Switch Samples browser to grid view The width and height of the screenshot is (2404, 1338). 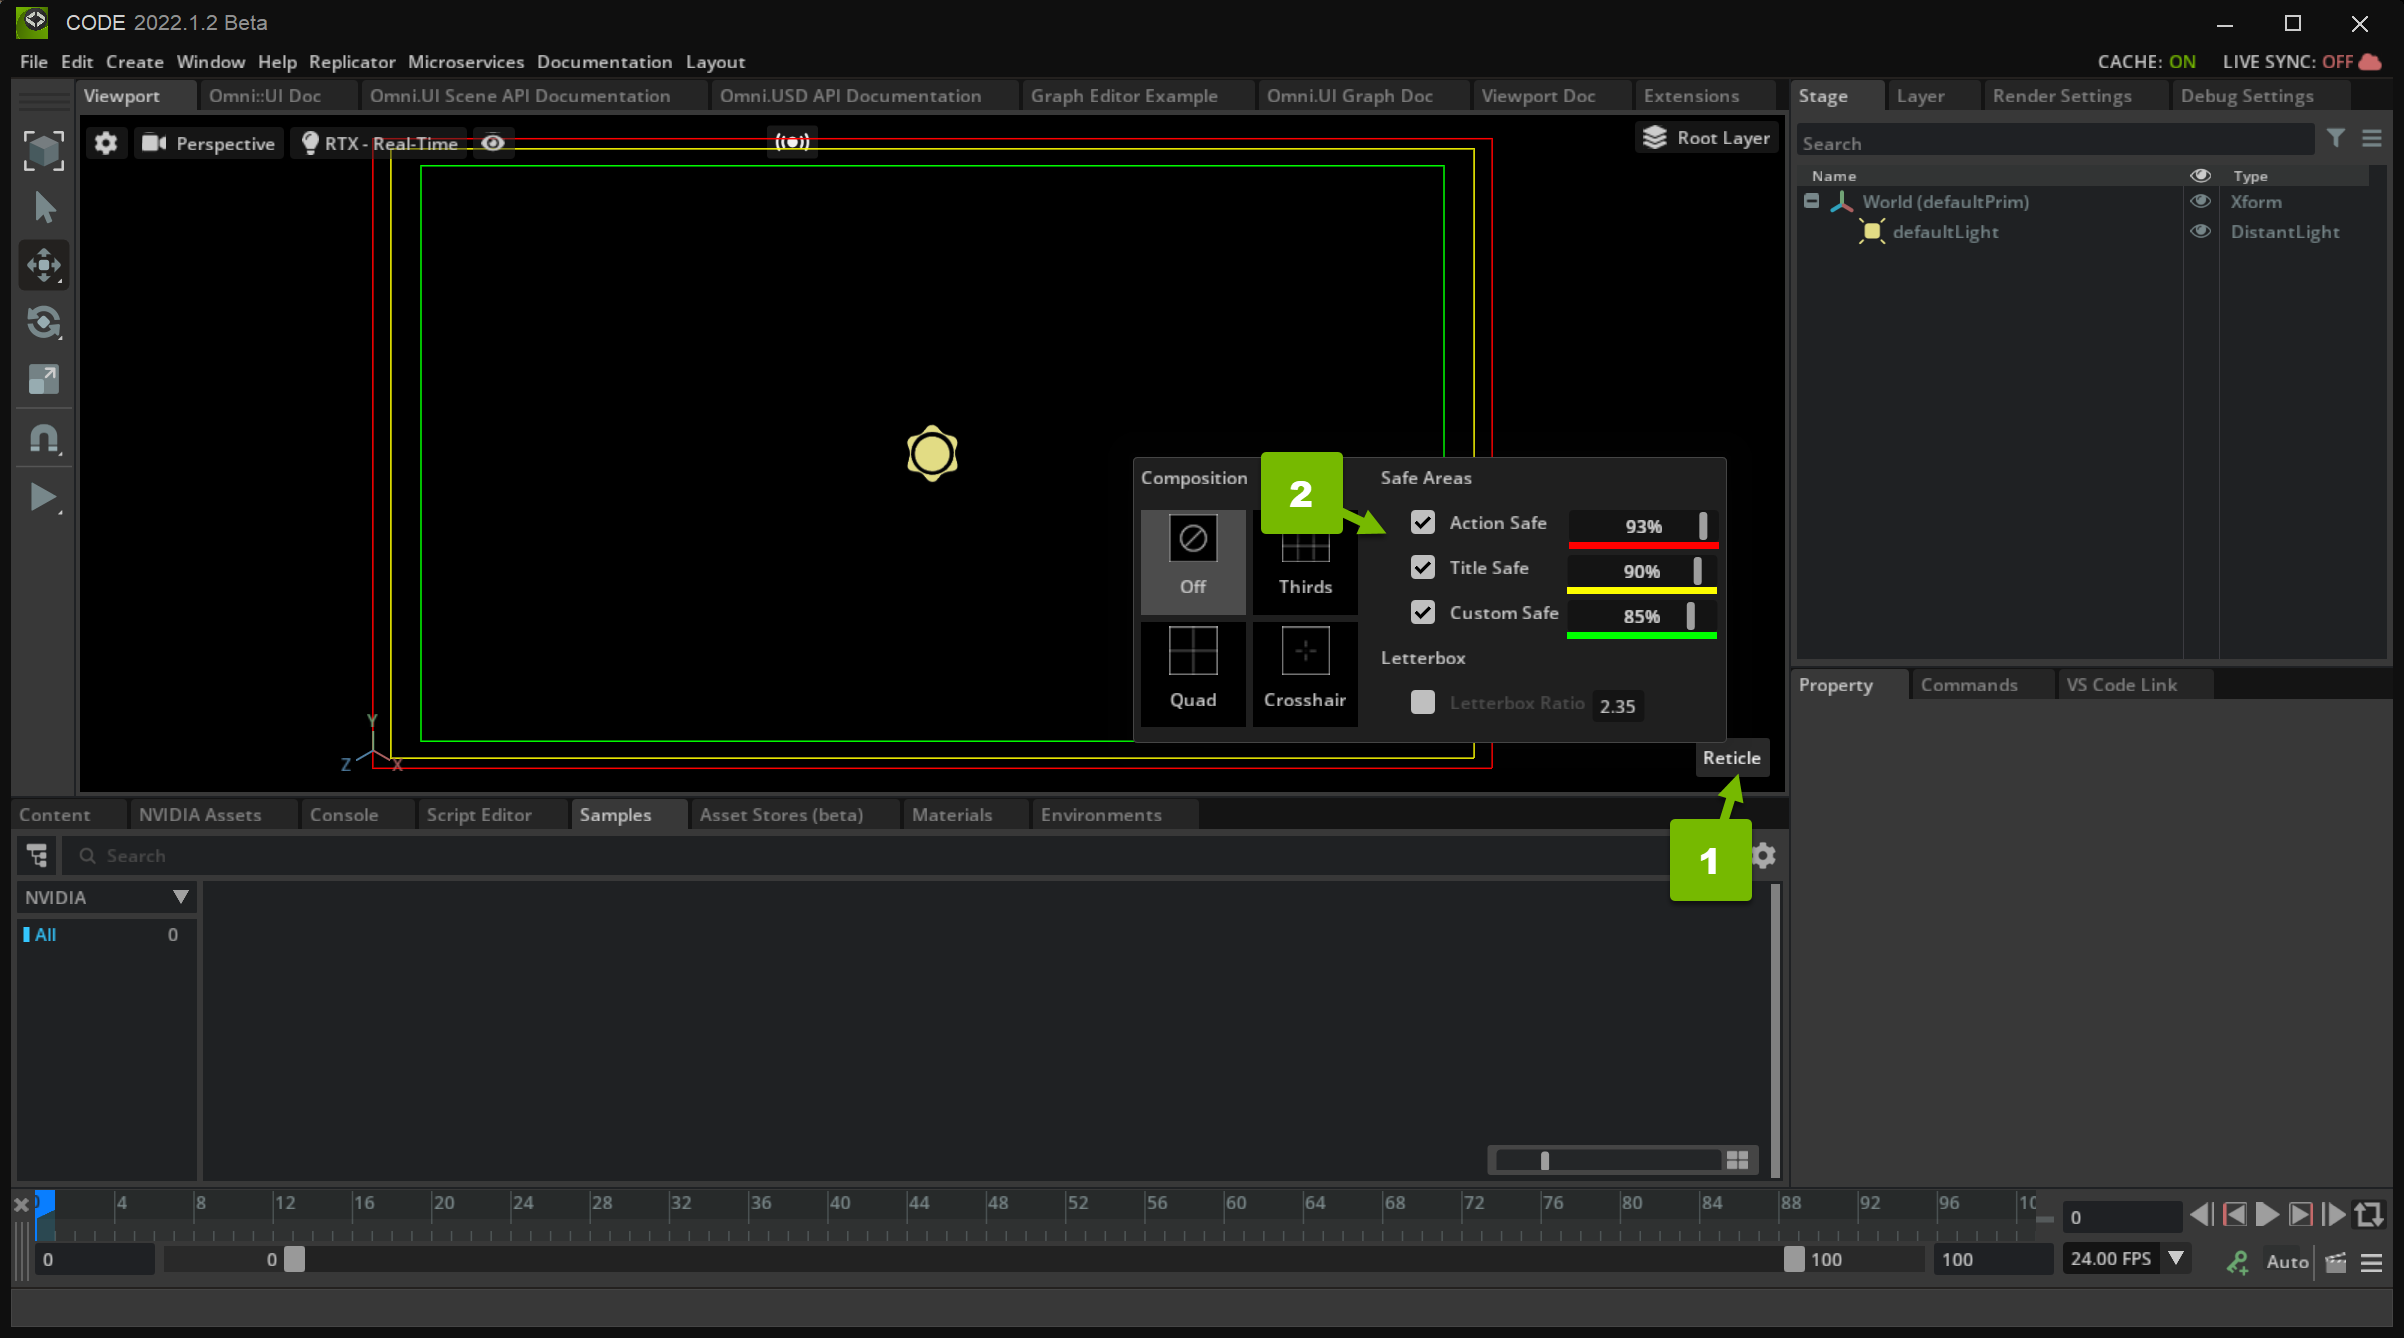point(1738,1160)
